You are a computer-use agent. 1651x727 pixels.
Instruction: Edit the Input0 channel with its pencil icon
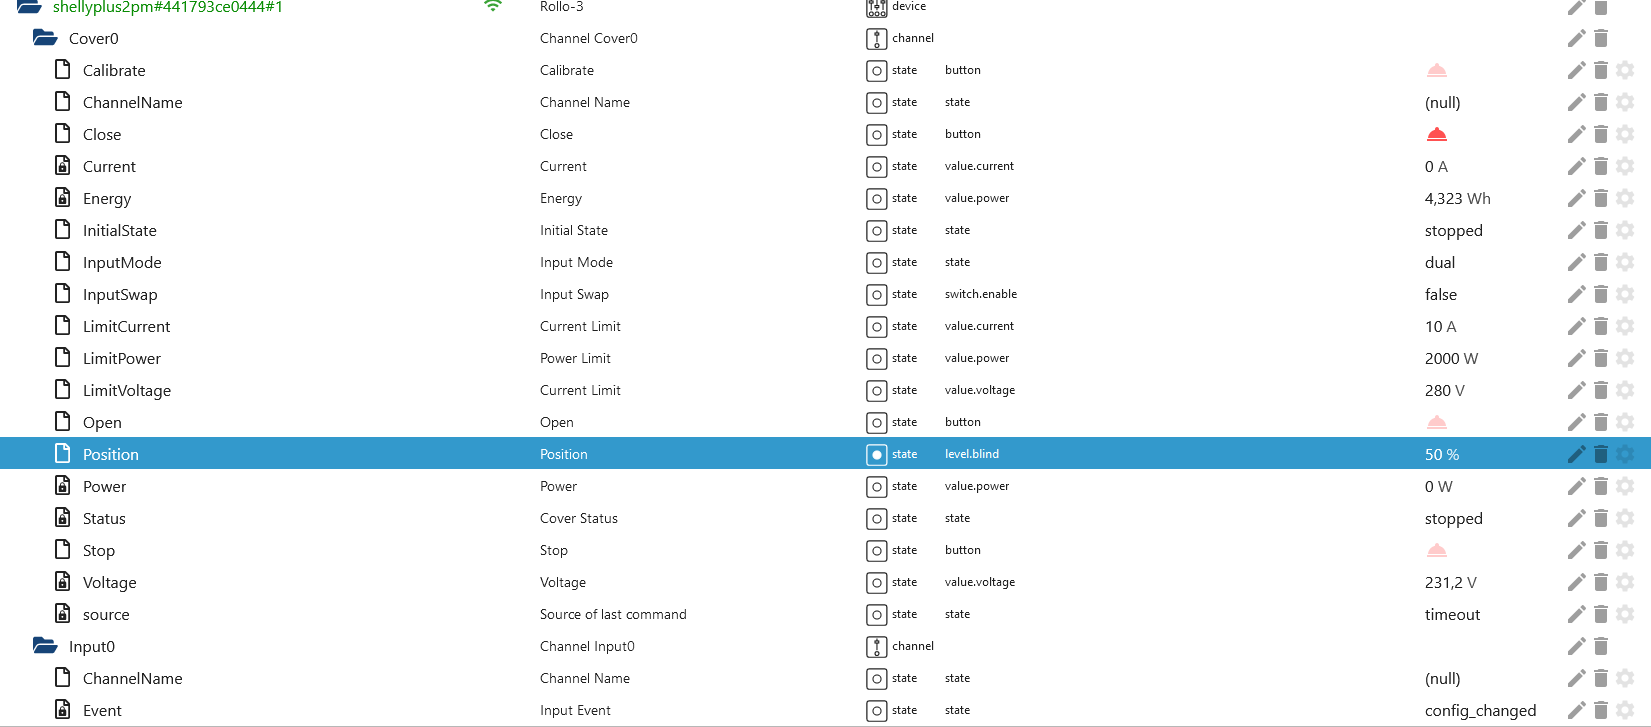[x=1576, y=646]
